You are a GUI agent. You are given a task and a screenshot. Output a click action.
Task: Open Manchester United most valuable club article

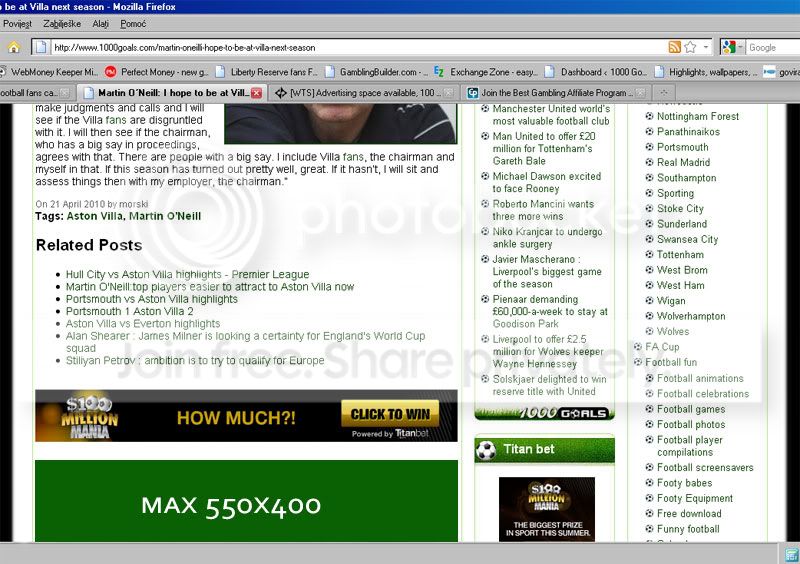point(551,115)
